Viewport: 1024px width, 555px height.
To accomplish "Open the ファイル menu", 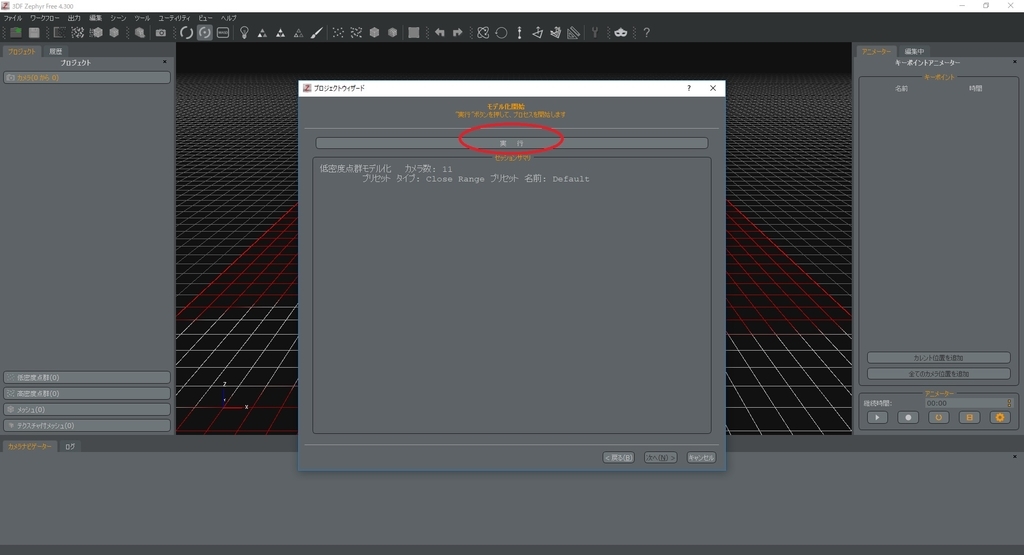I will (12, 18).
